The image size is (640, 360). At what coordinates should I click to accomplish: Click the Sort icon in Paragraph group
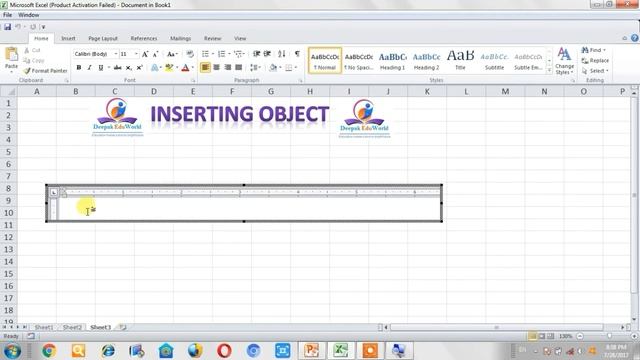pos(282,54)
